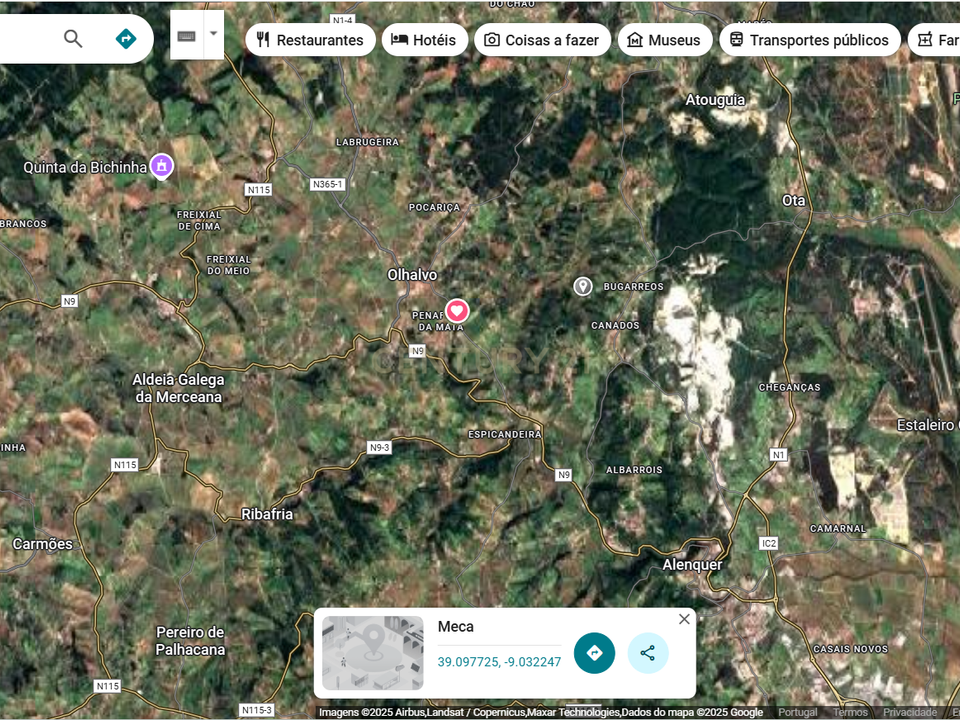Viewport: 960px width, 720px height.
Task: Click the Pereiro de Palhacana label
Action: click(190, 640)
